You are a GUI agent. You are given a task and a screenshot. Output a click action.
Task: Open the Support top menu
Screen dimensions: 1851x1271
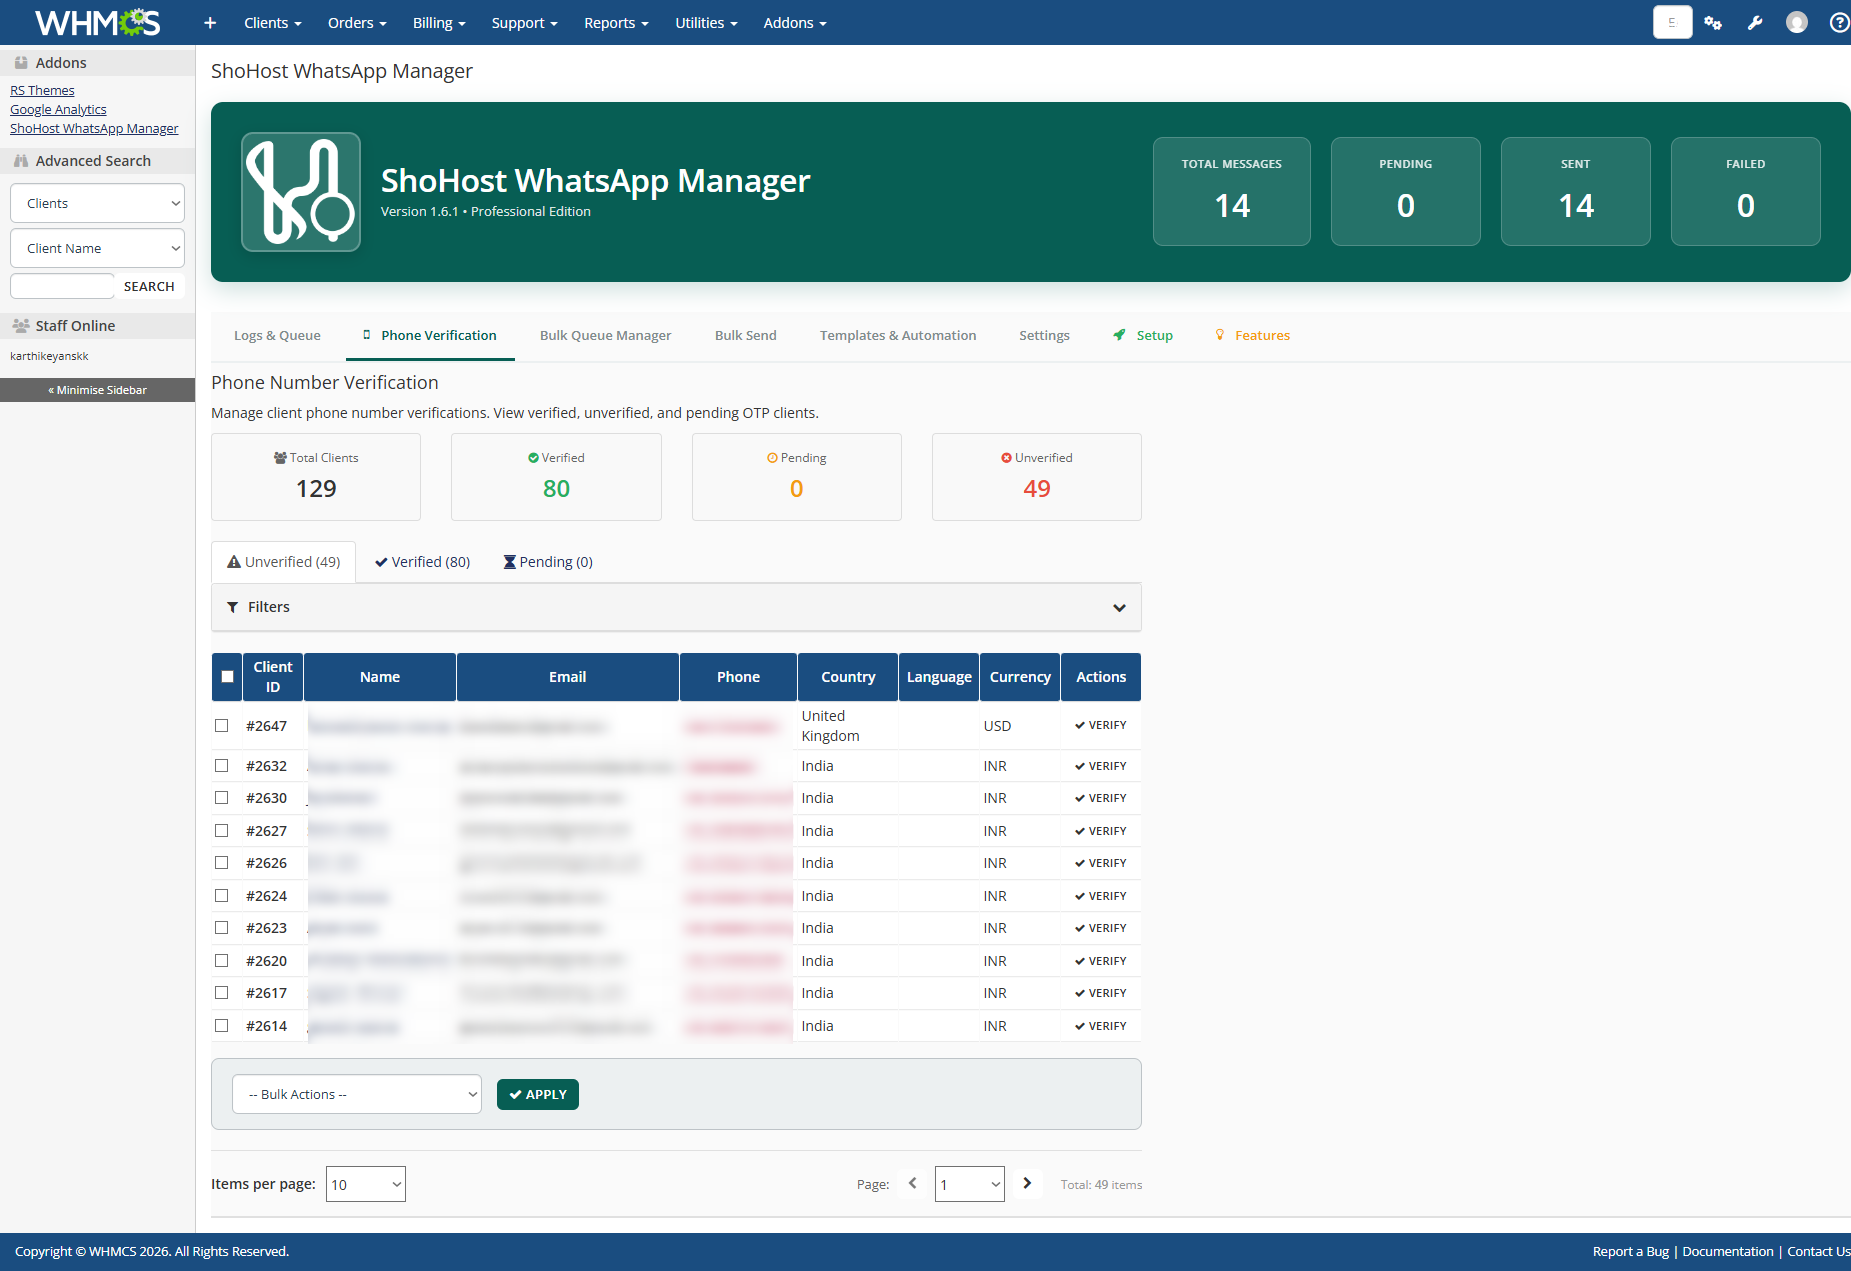[524, 23]
